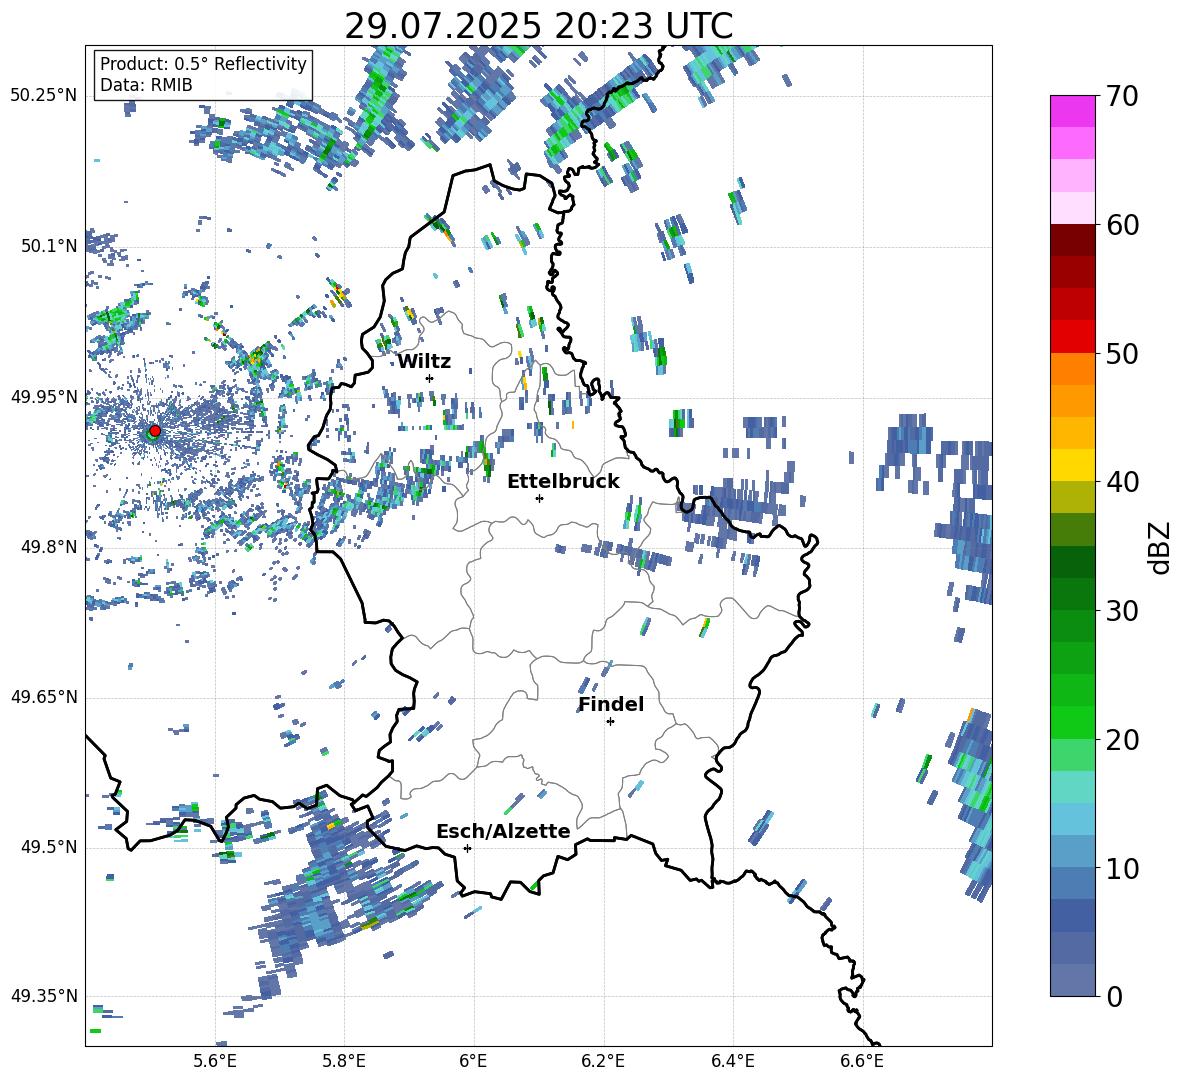Click the 50.1°N latitude label
The image size is (1184, 1081).
pyautogui.click(x=50, y=246)
